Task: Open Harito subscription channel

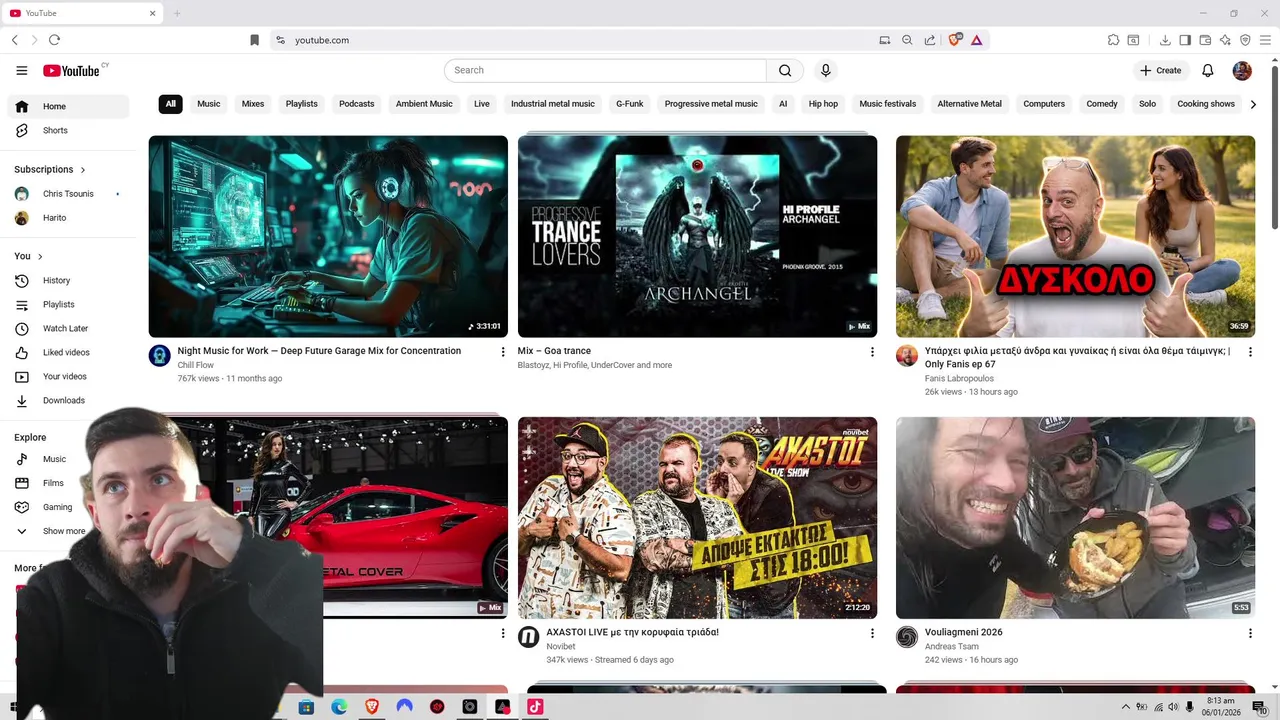Action: point(68,218)
